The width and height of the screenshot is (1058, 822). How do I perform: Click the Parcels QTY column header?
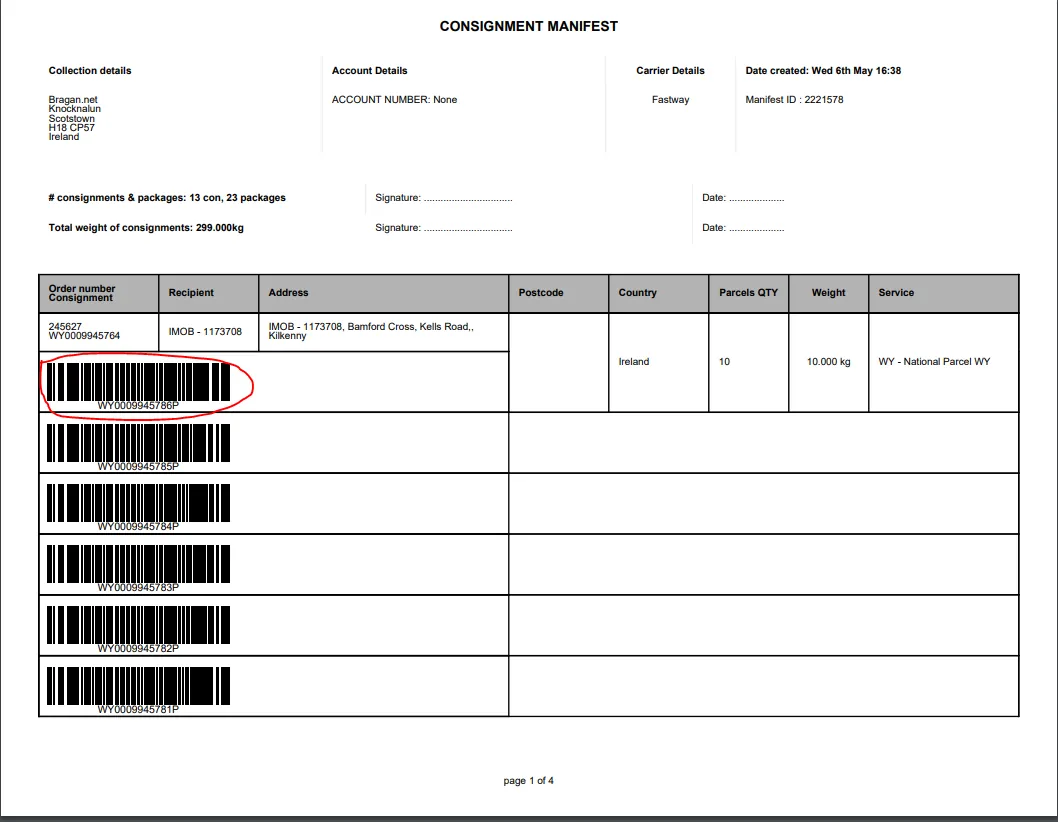(748, 293)
